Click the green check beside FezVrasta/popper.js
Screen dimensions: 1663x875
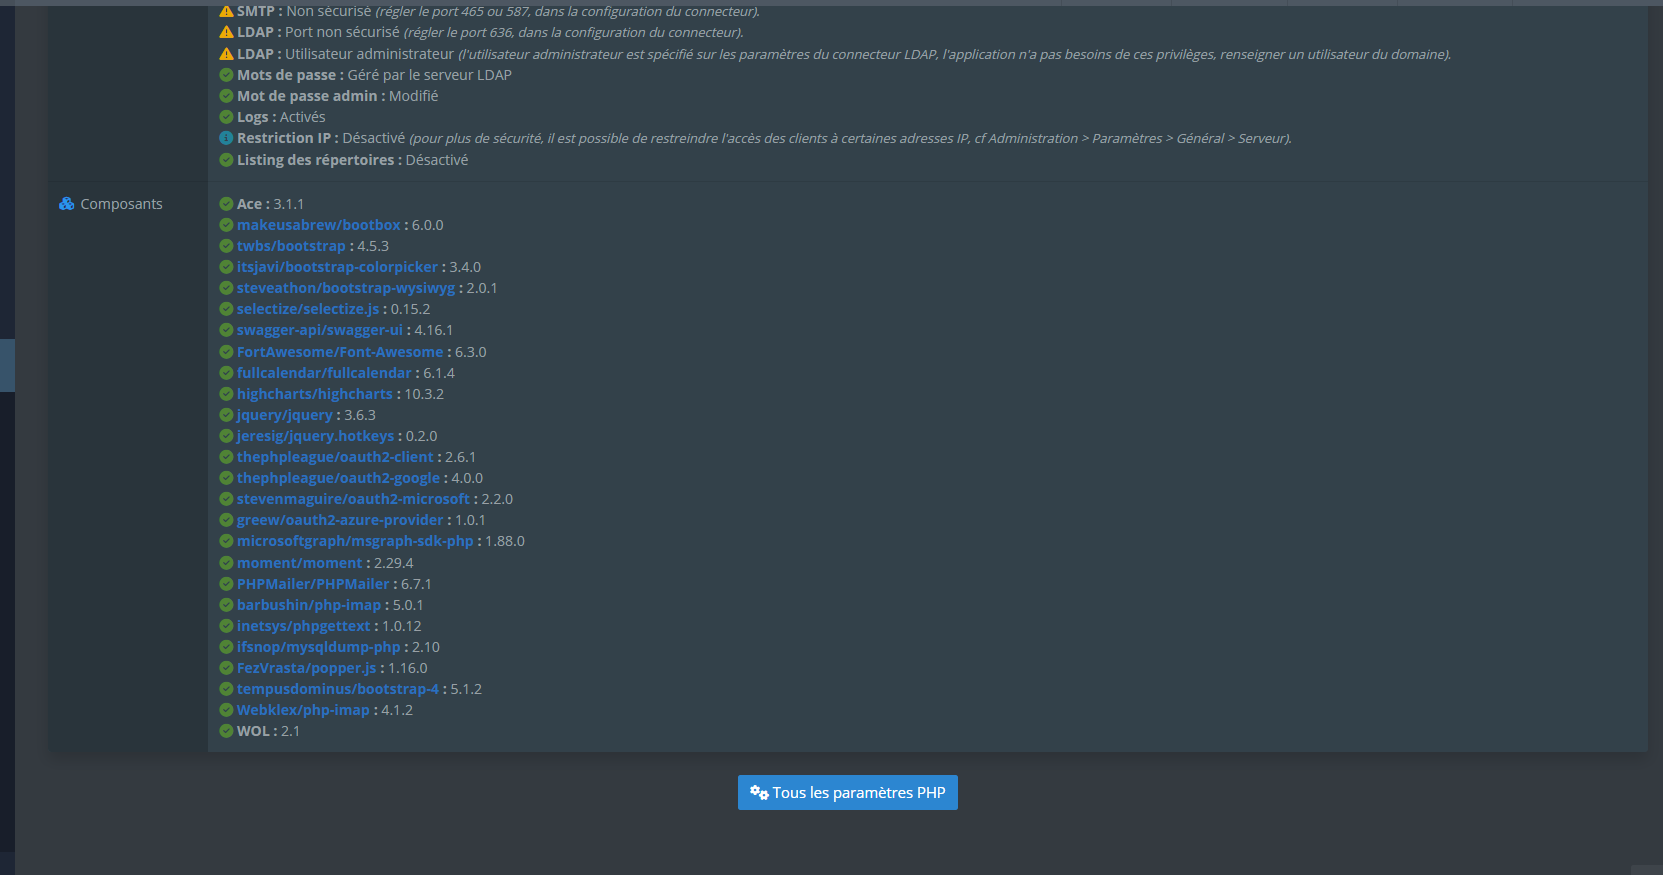coord(226,668)
